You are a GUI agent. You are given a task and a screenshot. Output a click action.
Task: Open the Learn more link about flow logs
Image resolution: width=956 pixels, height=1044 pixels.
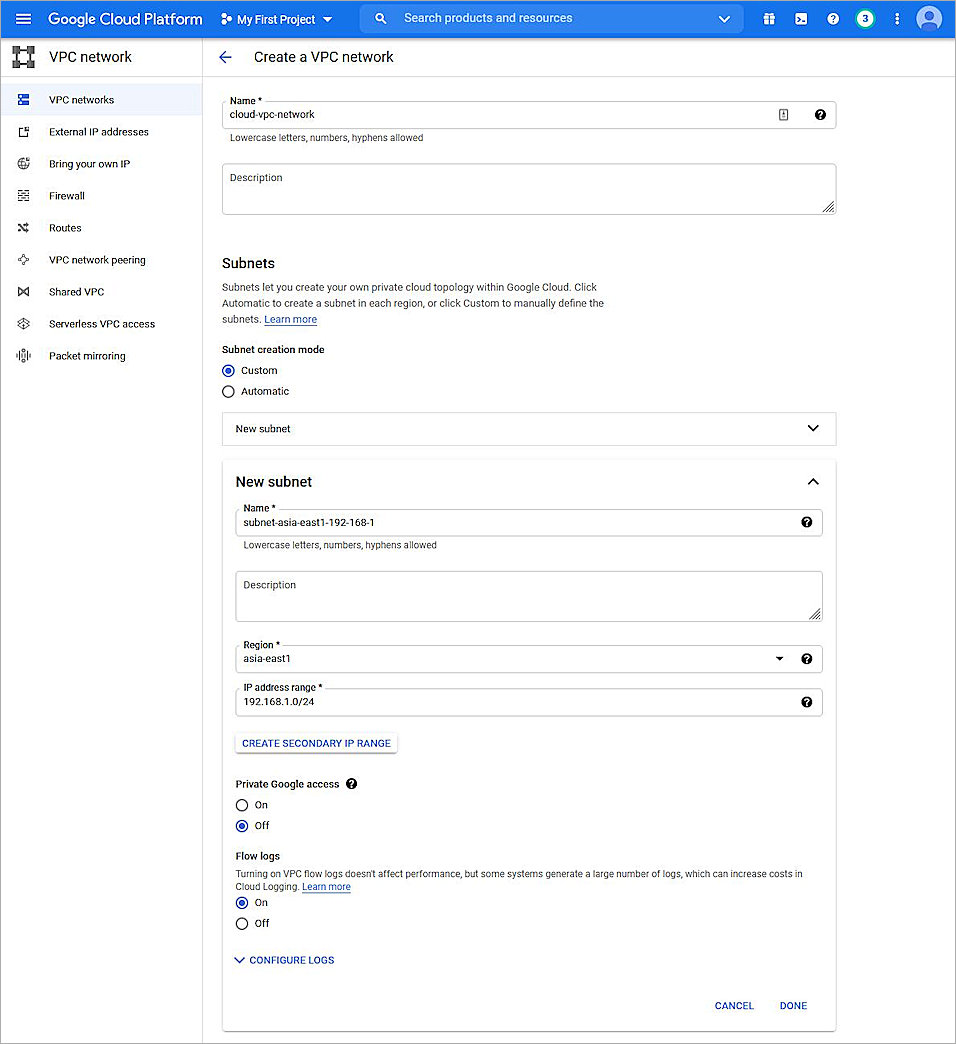click(326, 886)
